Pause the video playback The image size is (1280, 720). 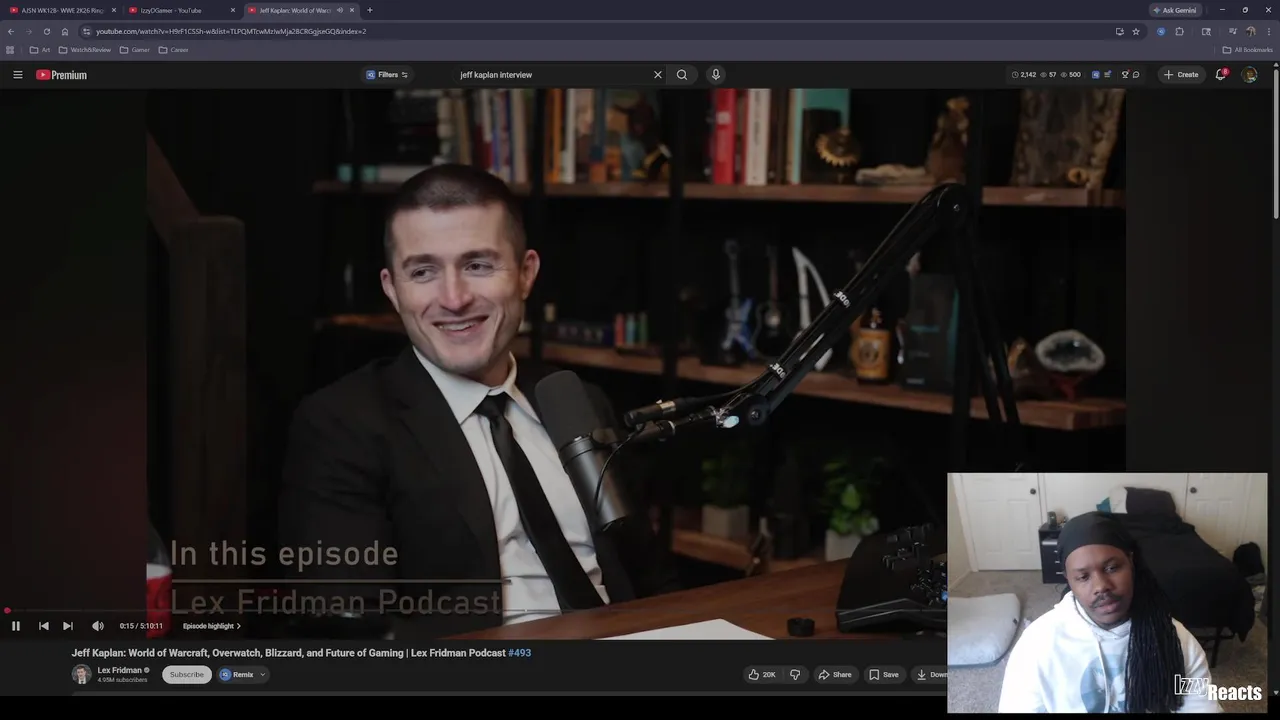pyautogui.click(x=16, y=626)
